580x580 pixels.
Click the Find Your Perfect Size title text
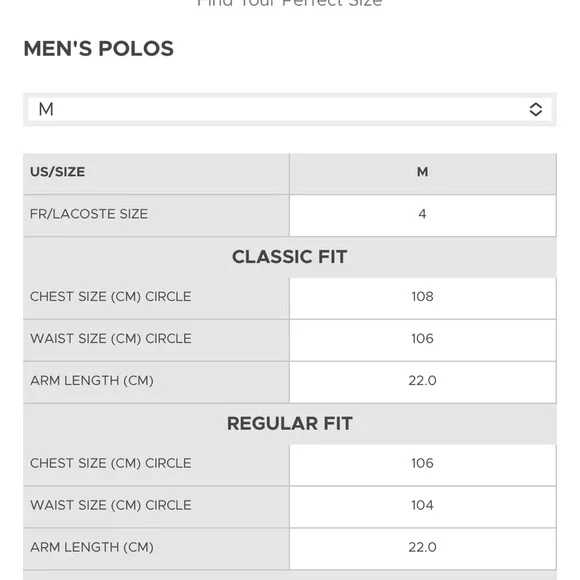click(x=290, y=3)
